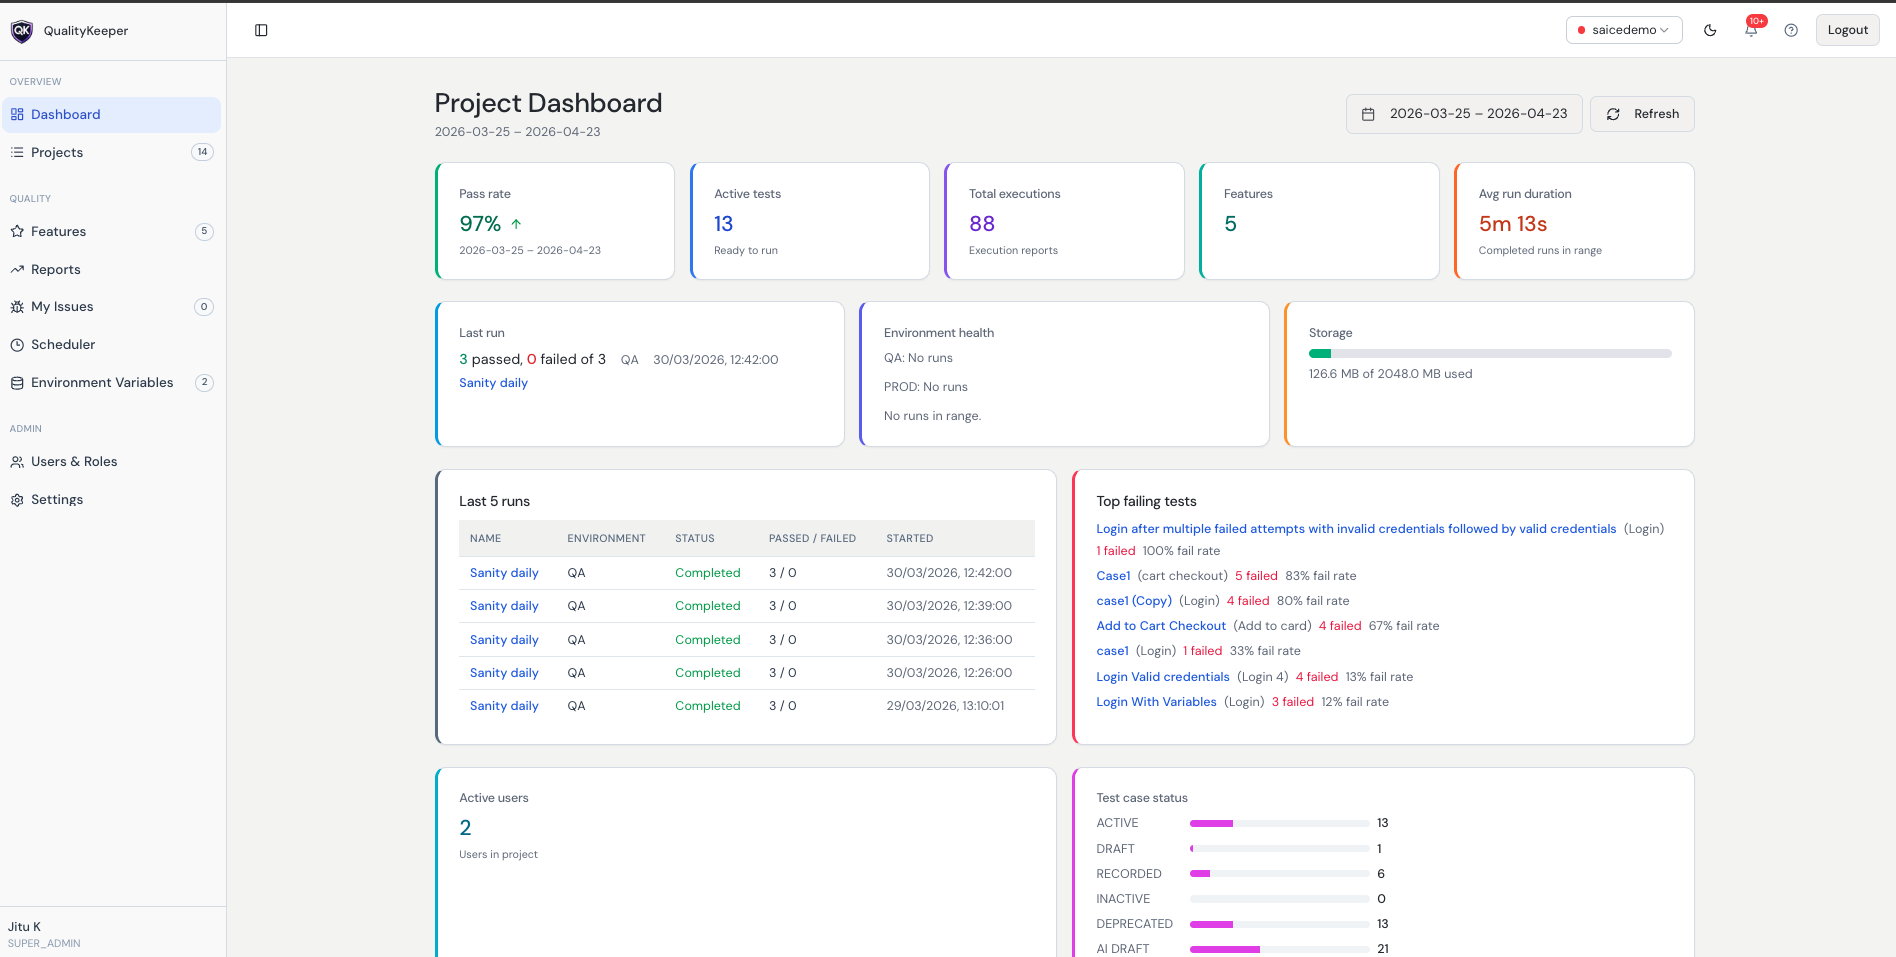
Task: Click the calendar icon in date range
Action: 1368,114
